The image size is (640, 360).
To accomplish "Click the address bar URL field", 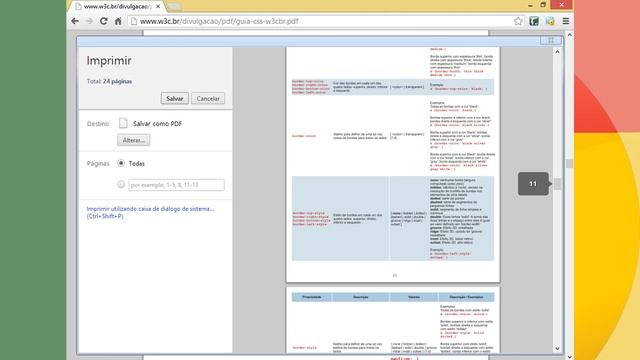I will [x=319, y=21].
